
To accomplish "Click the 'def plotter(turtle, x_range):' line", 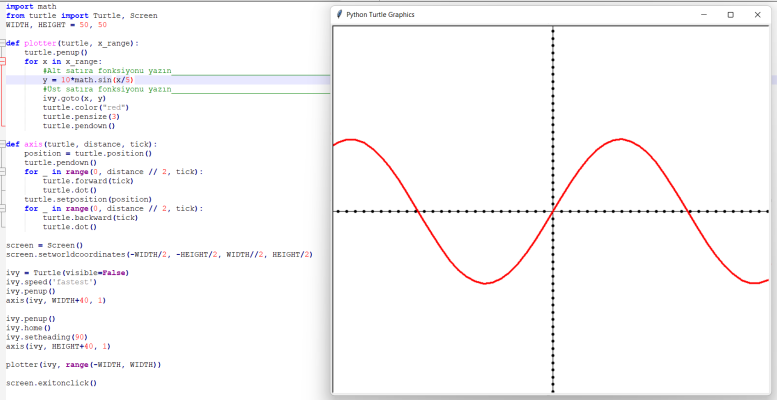I will [x=72, y=43].
